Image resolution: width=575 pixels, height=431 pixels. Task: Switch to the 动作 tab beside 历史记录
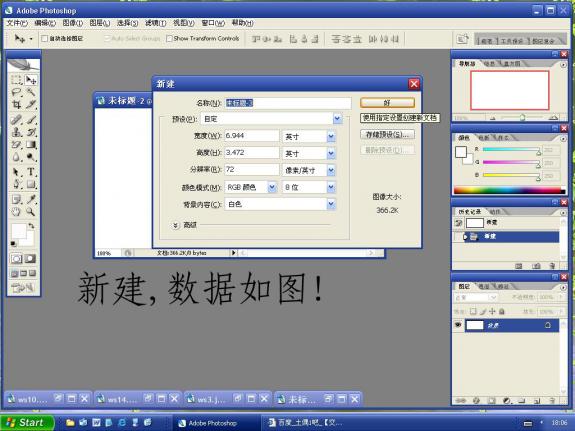[495, 212]
